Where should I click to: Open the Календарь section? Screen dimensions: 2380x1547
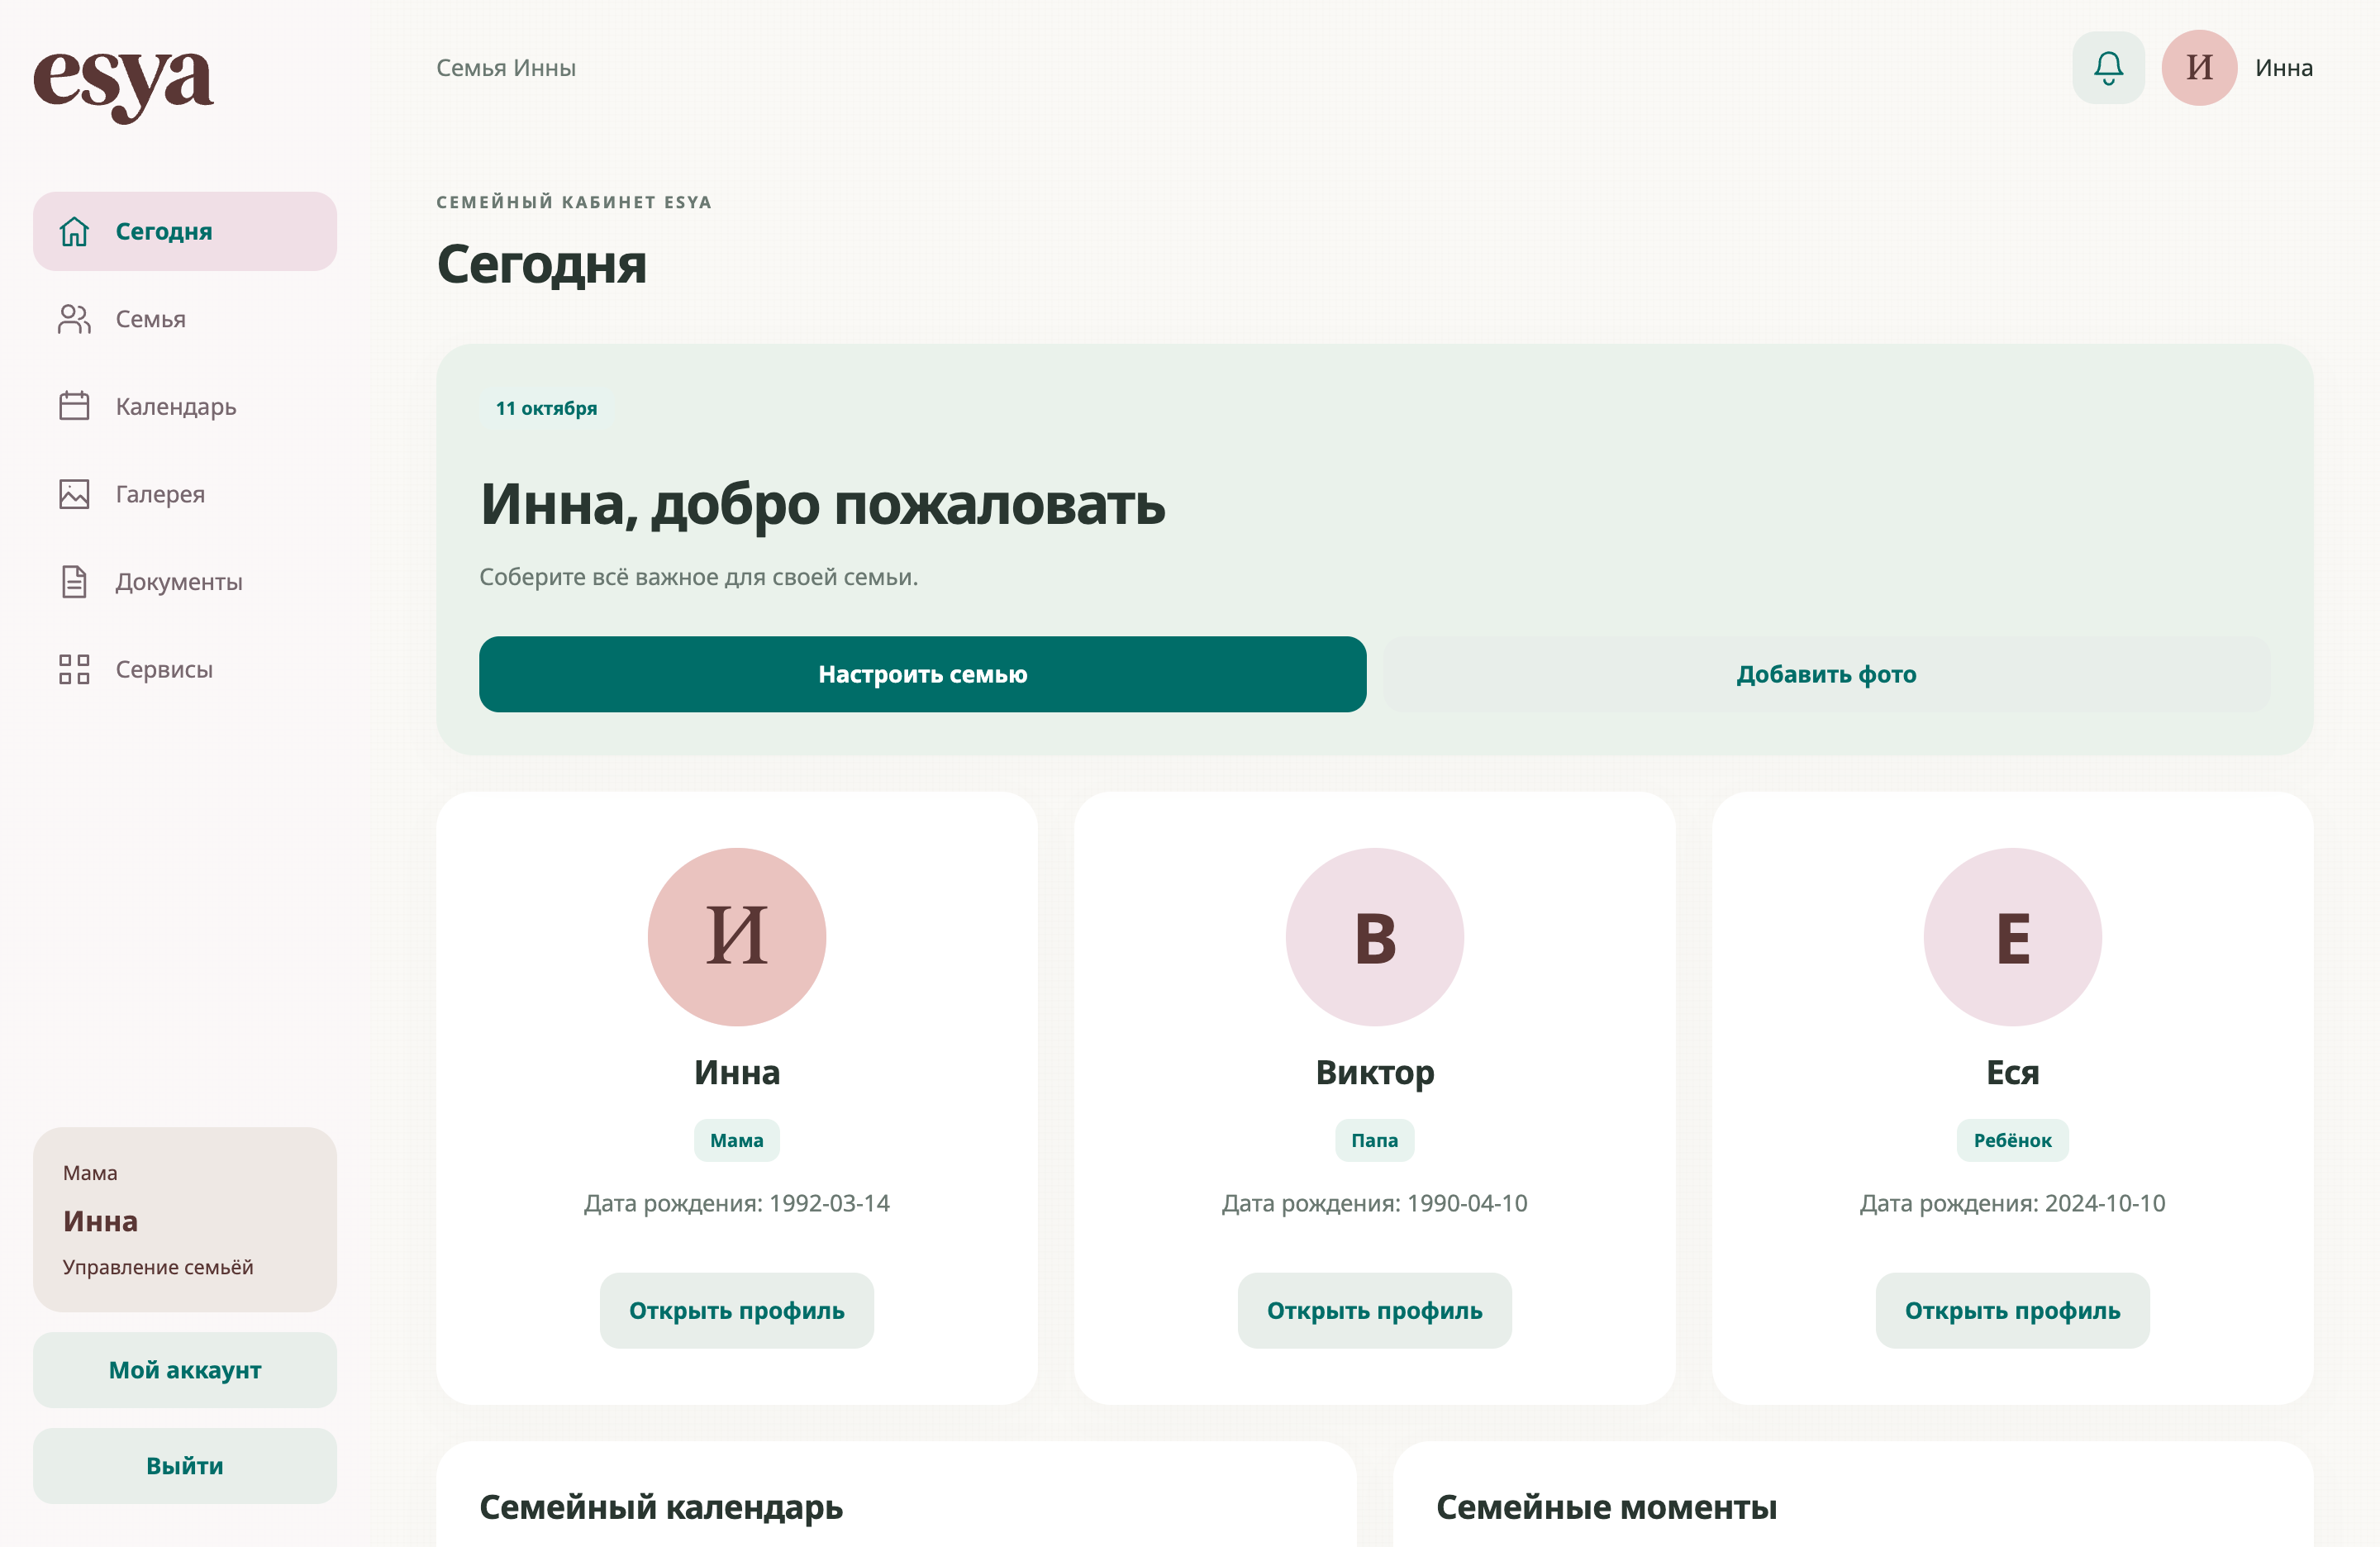[185, 406]
